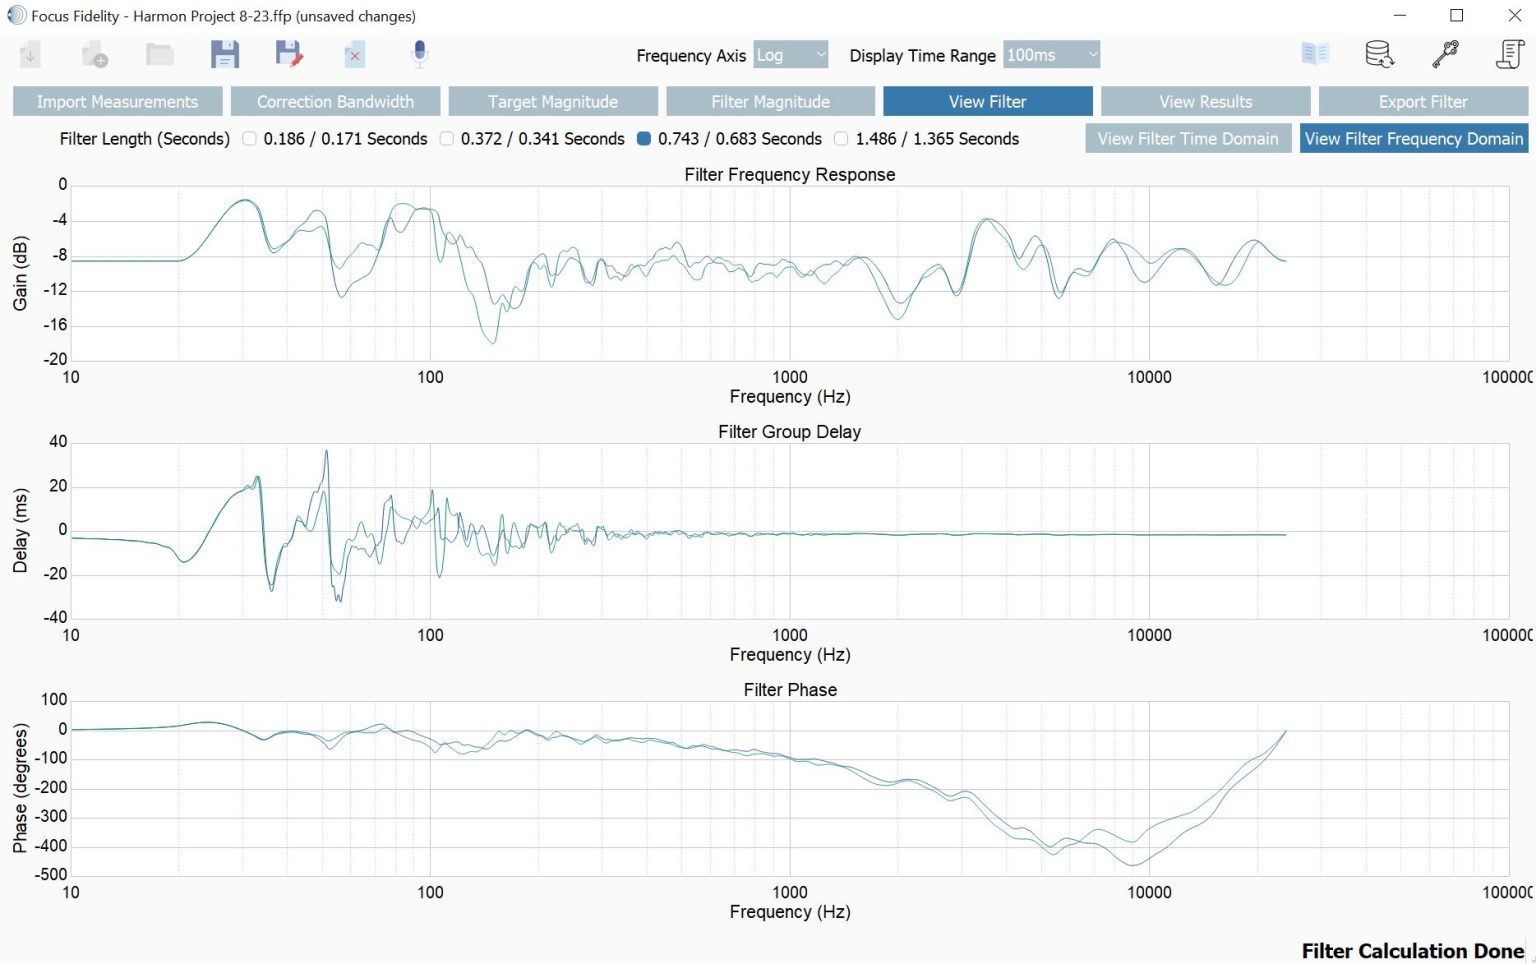Click the microphone measurement icon
The image size is (1536, 964).
pos(420,54)
